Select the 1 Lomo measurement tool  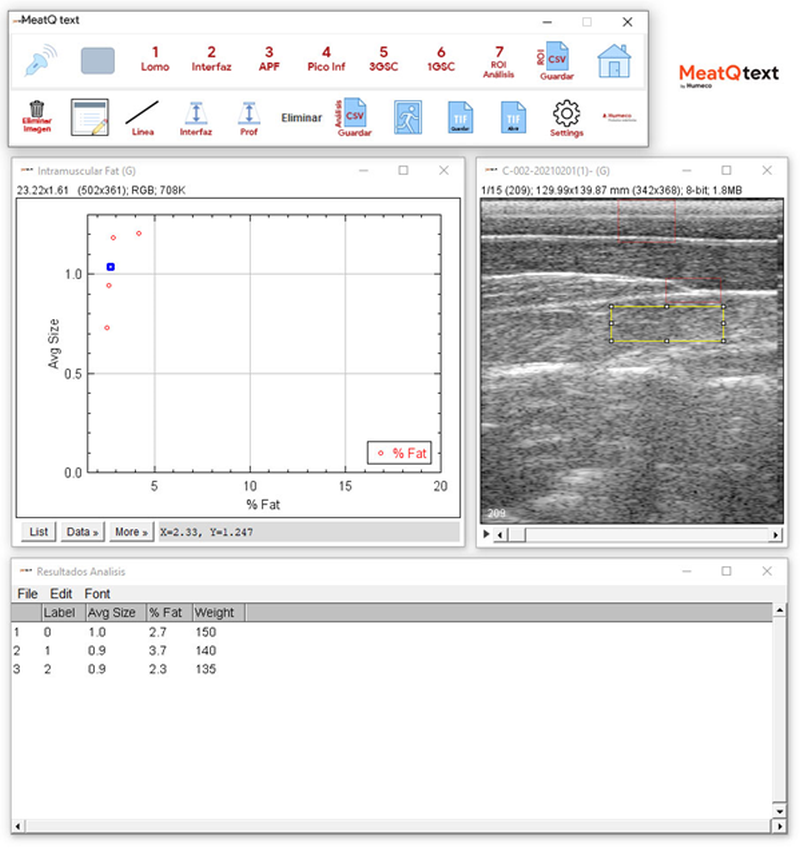pos(155,59)
